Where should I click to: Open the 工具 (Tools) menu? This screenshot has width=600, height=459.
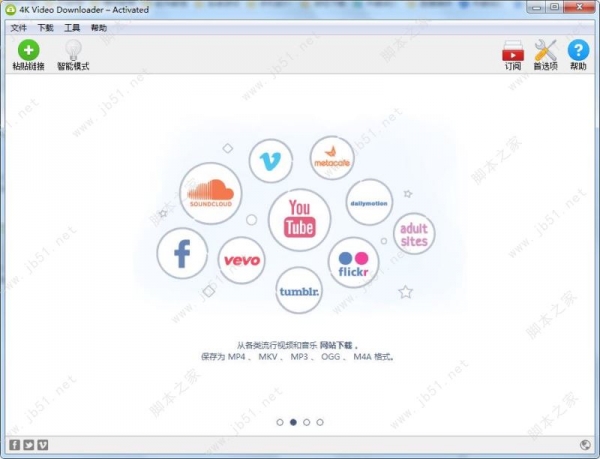[x=72, y=28]
